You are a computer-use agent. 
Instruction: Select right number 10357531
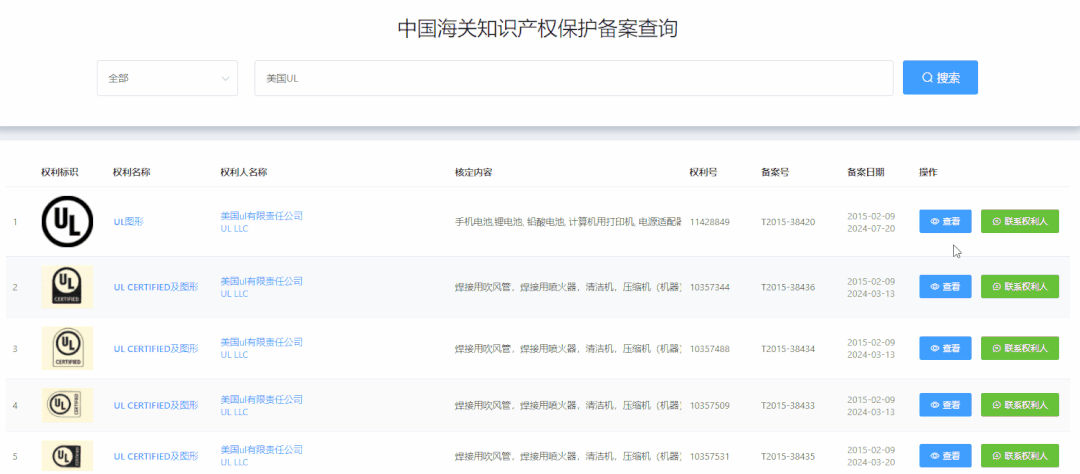point(709,456)
